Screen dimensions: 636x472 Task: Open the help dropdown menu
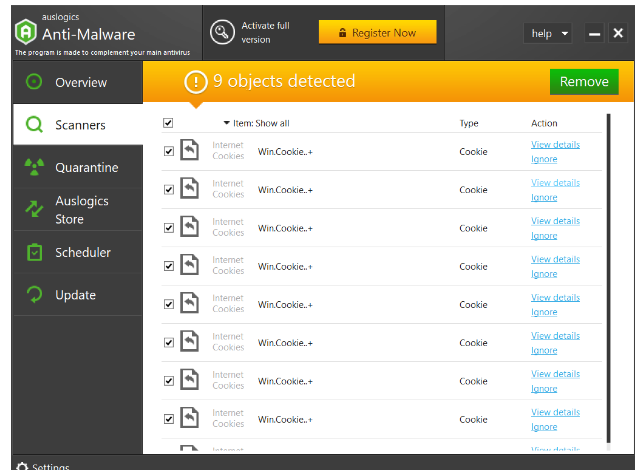548,33
